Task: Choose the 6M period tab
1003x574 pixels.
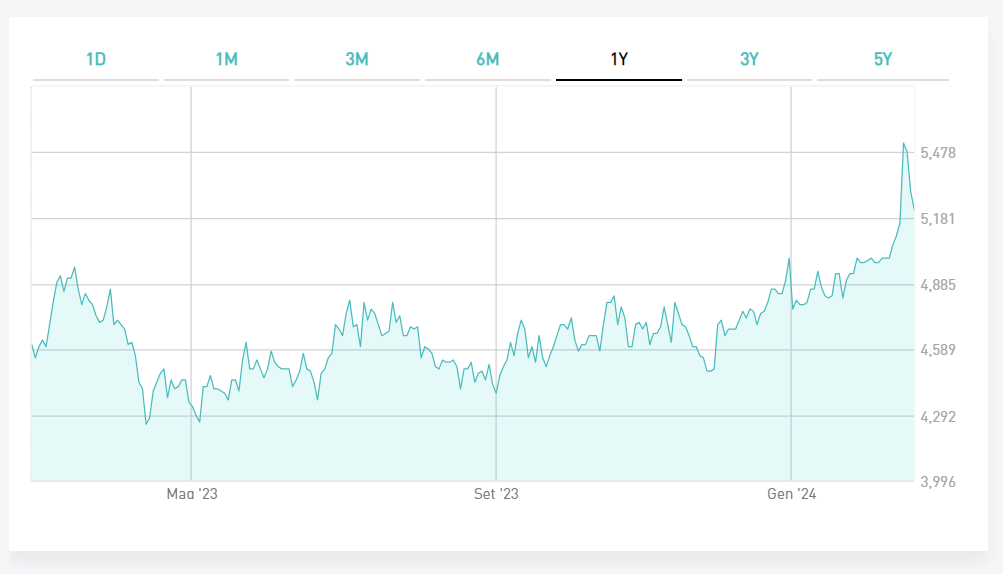Action: pyautogui.click(x=488, y=60)
